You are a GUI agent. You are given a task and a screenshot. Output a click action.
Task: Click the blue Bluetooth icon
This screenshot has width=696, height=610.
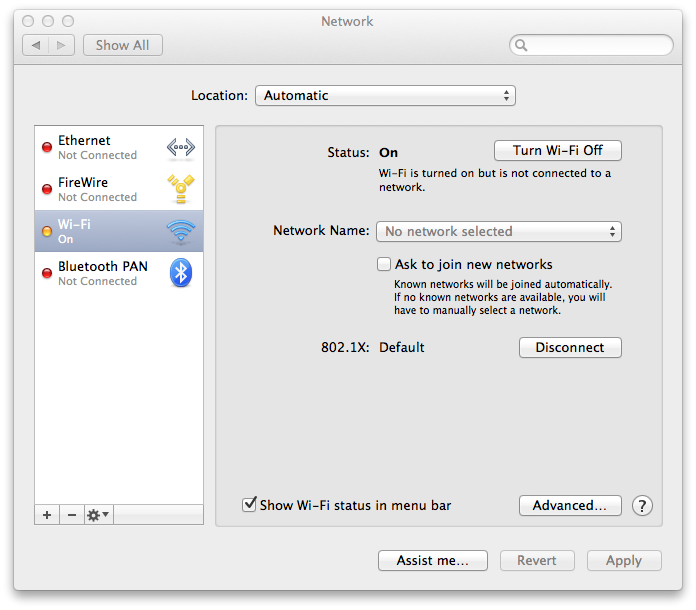[181, 273]
